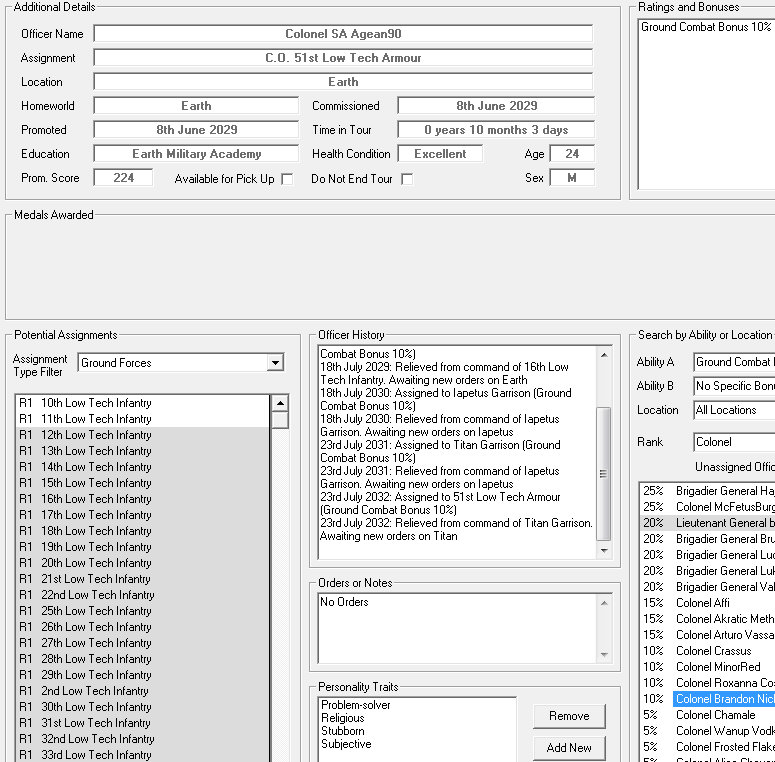Select Colonel Arturo Vassa officer row

point(708,635)
